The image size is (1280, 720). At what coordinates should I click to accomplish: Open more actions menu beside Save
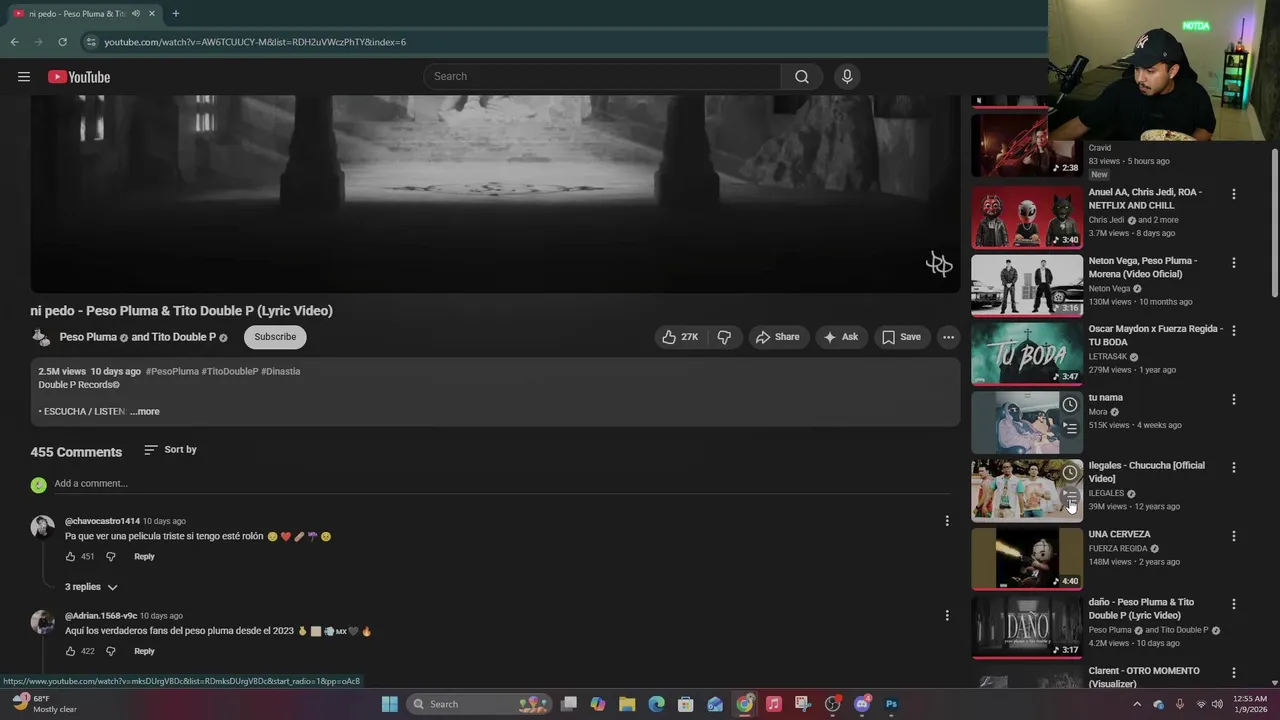[948, 337]
